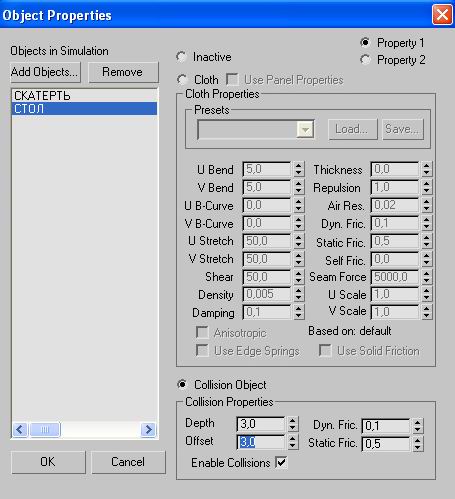Select СКАТЕРТЬ in the objects list

84,96
